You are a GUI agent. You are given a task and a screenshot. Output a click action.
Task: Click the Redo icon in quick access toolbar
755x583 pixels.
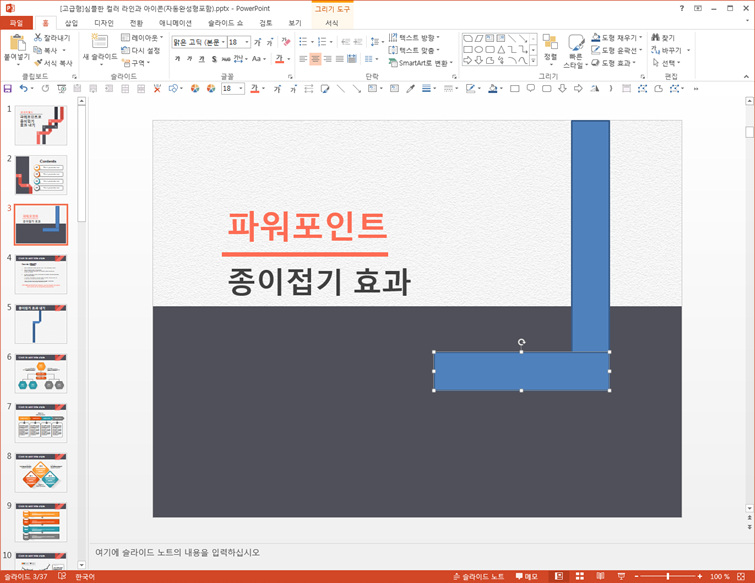[x=45, y=89]
